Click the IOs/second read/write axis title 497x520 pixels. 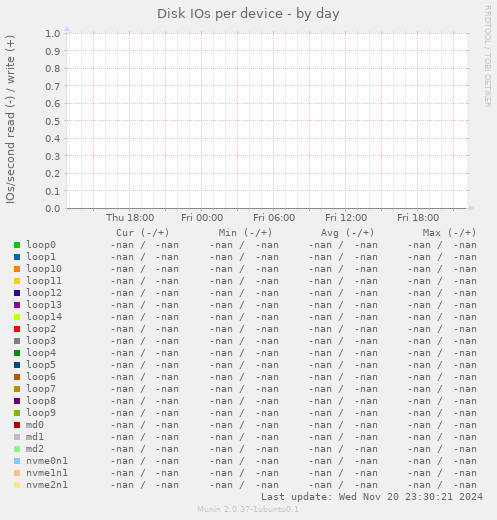coord(10,119)
